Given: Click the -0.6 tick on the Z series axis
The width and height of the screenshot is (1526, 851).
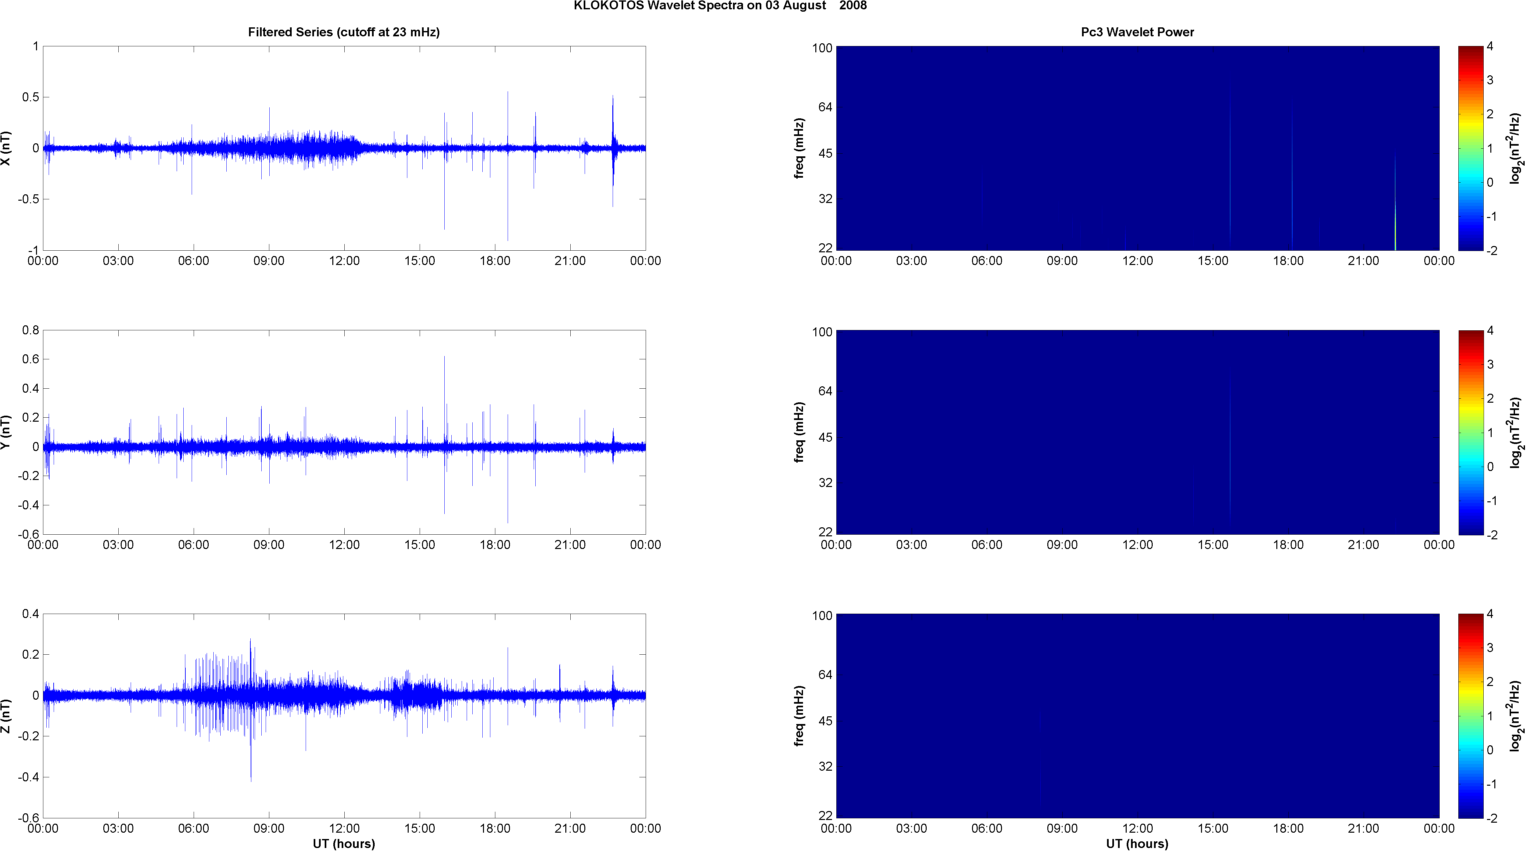Looking at the screenshot, I should pyautogui.click(x=28, y=818).
